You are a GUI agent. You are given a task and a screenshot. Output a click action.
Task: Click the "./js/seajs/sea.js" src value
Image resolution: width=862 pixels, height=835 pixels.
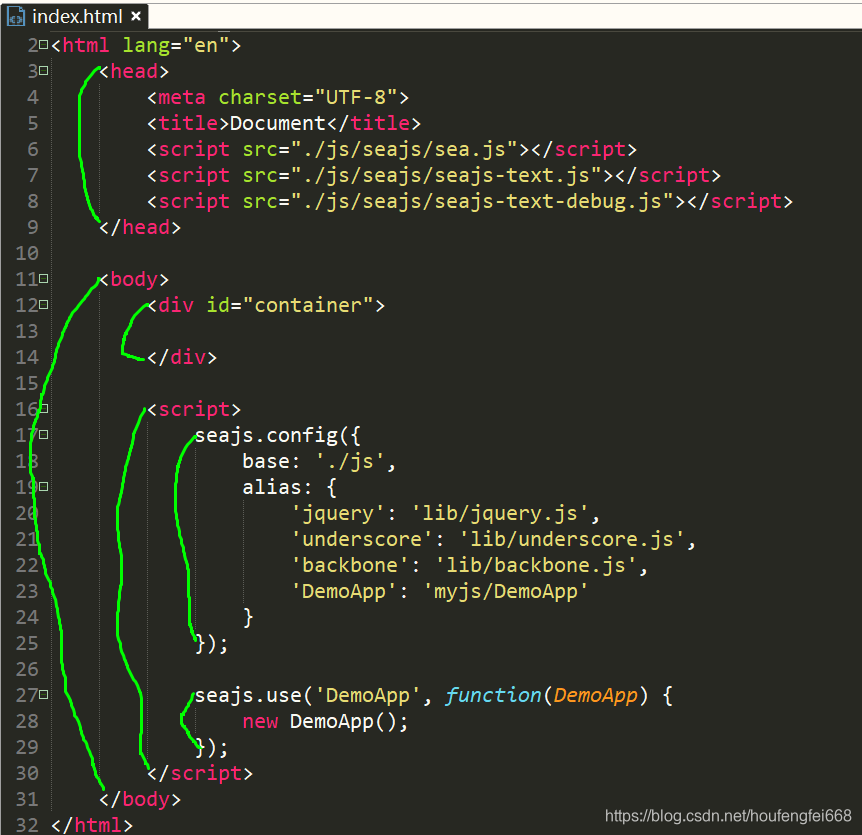405,149
